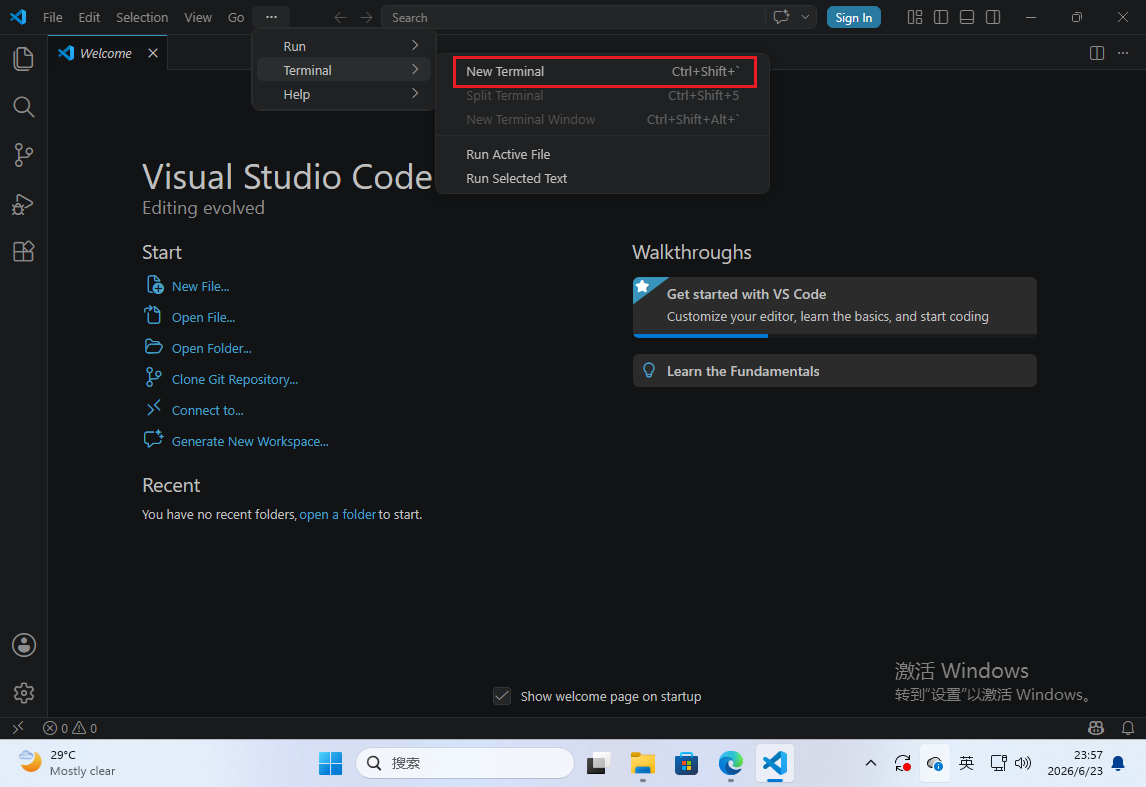
Task: Open the Selection menu
Action: pyautogui.click(x=142, y=18)
